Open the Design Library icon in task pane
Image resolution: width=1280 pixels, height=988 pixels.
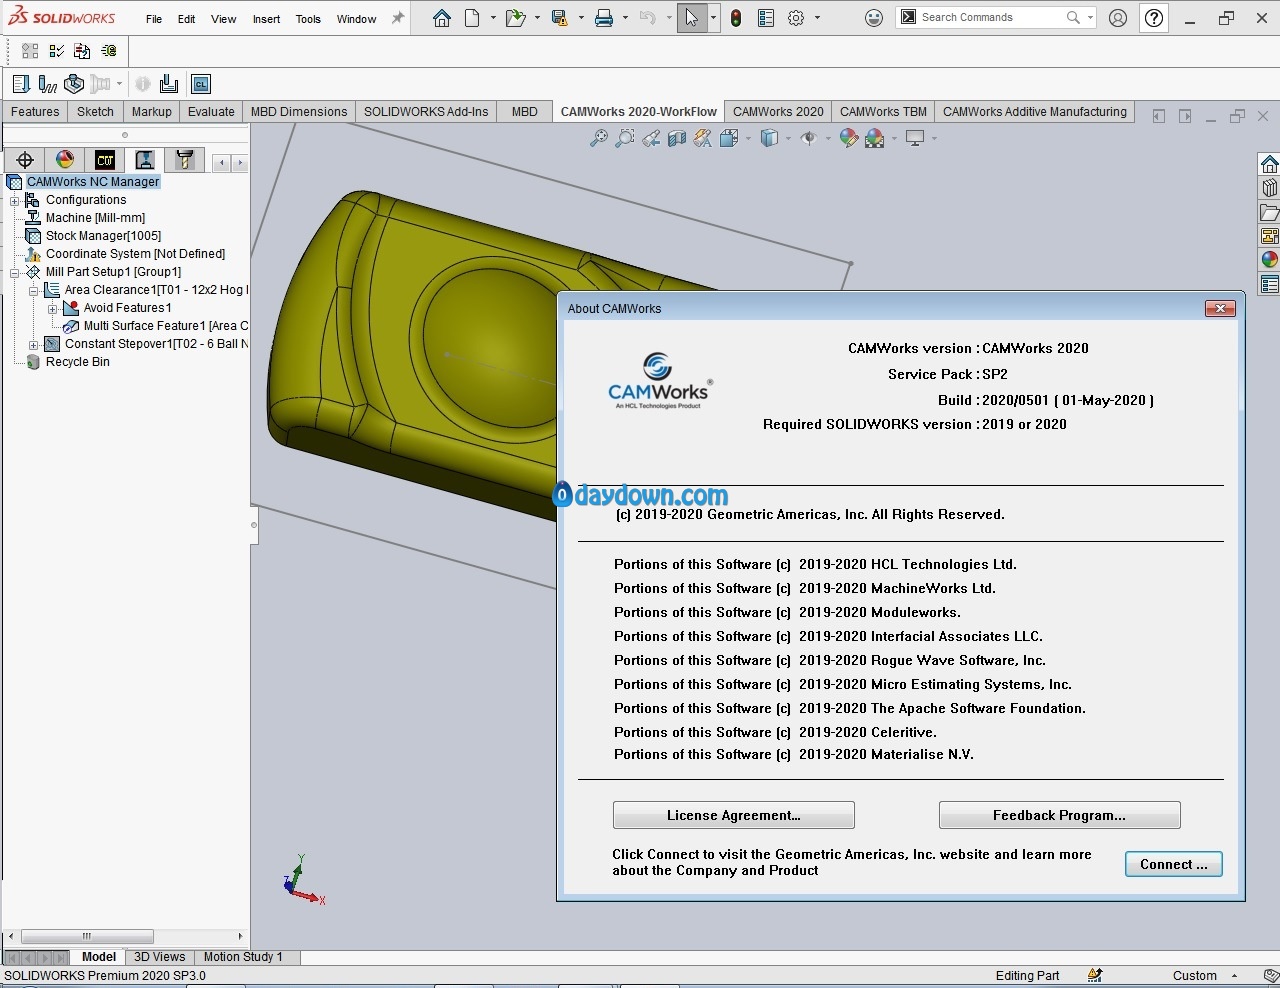click(1269, 188)
